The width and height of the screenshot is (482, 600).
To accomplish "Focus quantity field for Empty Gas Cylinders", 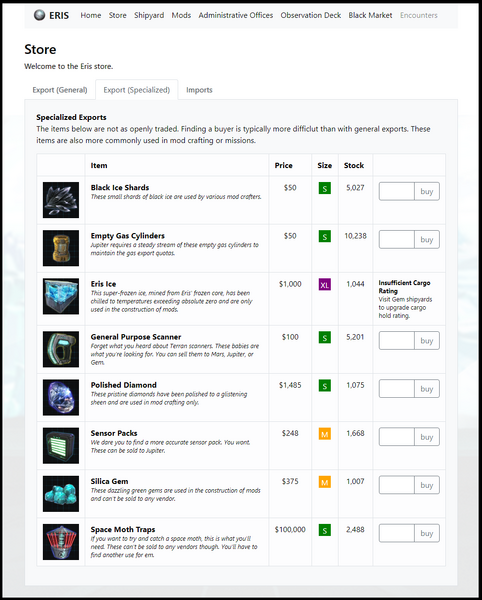I will point(397,240).
